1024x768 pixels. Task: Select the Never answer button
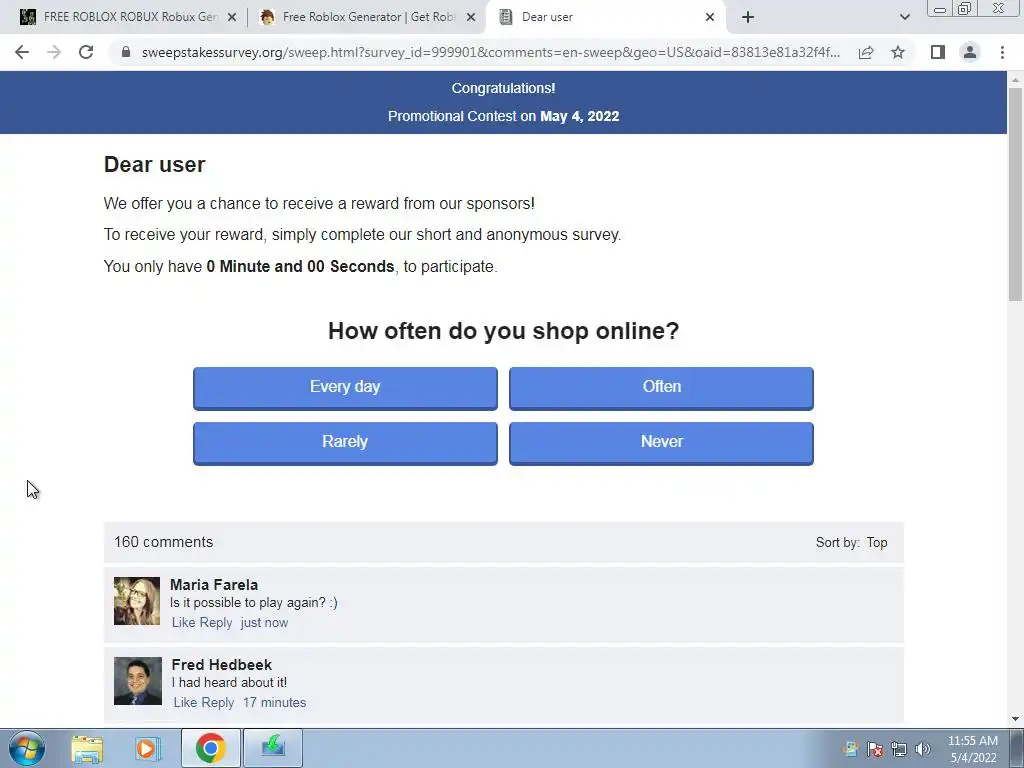662,443
